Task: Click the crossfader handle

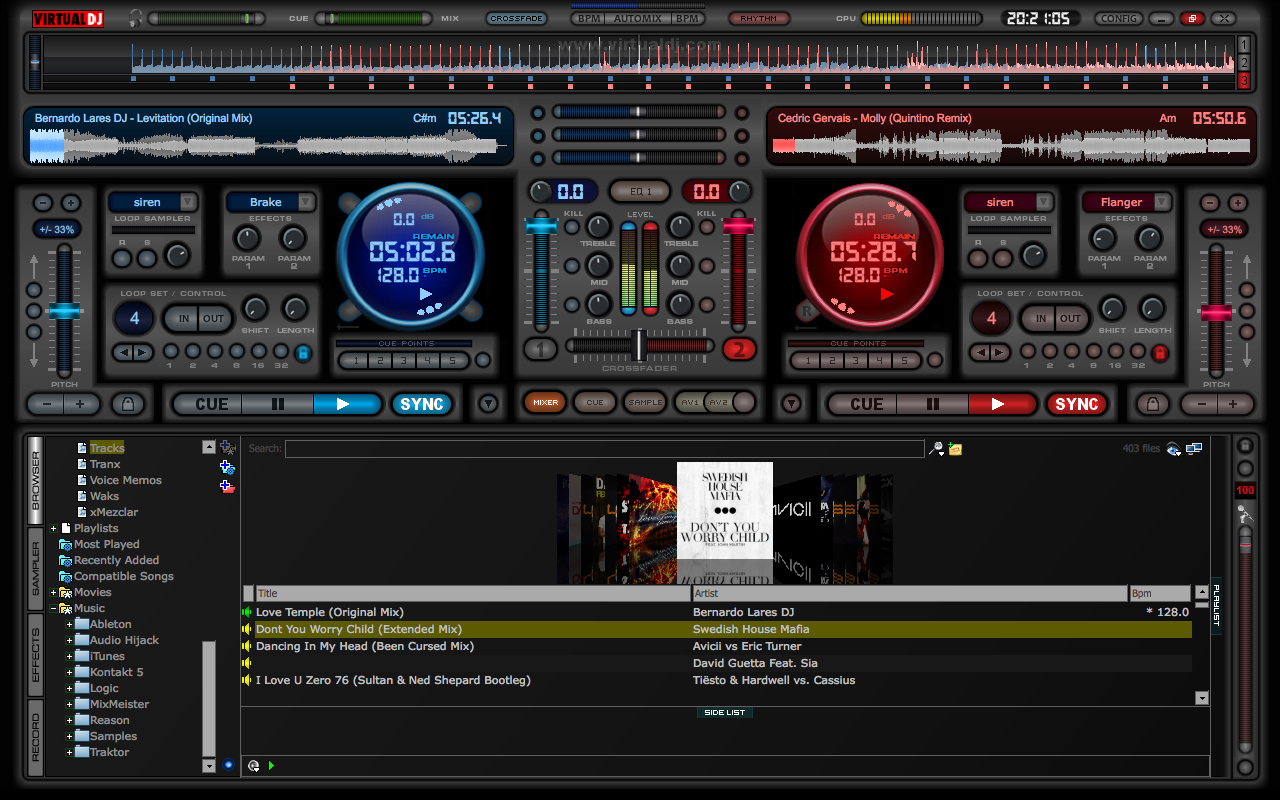Action: (x=639, y=345)
